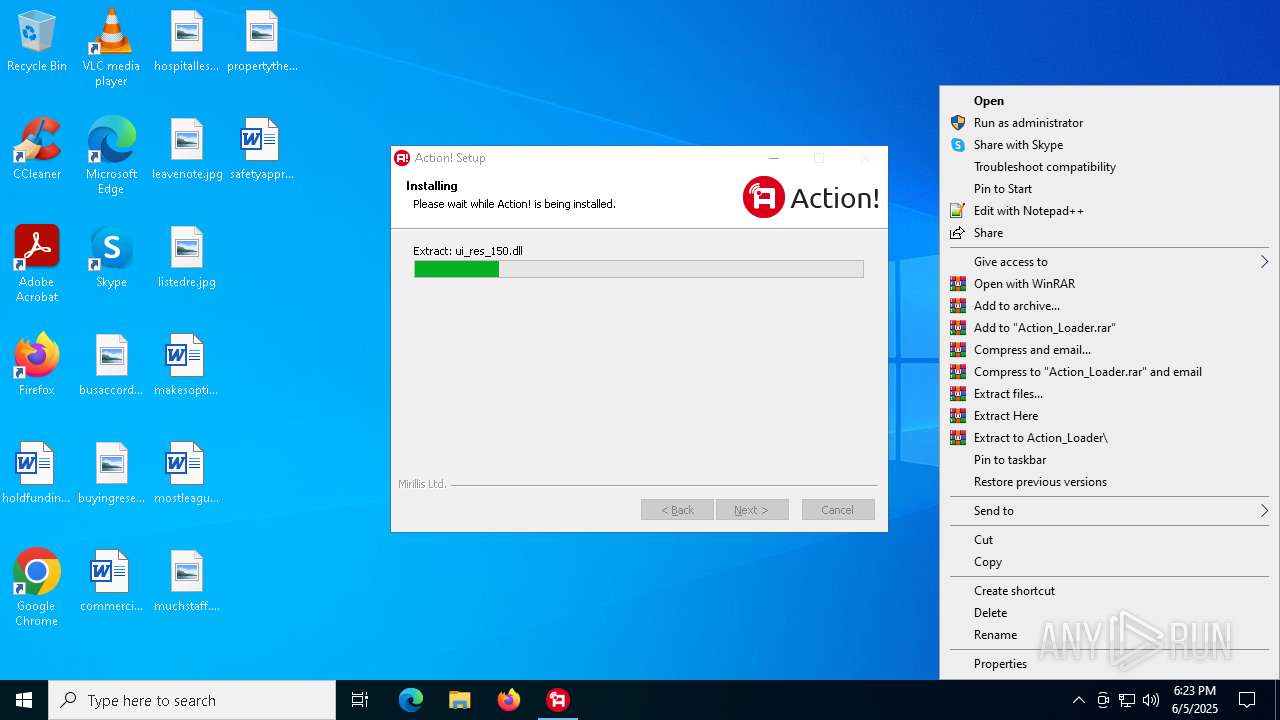Open VLC media player desktop shortcut
1280x720 pixels.
click(111, 48)
